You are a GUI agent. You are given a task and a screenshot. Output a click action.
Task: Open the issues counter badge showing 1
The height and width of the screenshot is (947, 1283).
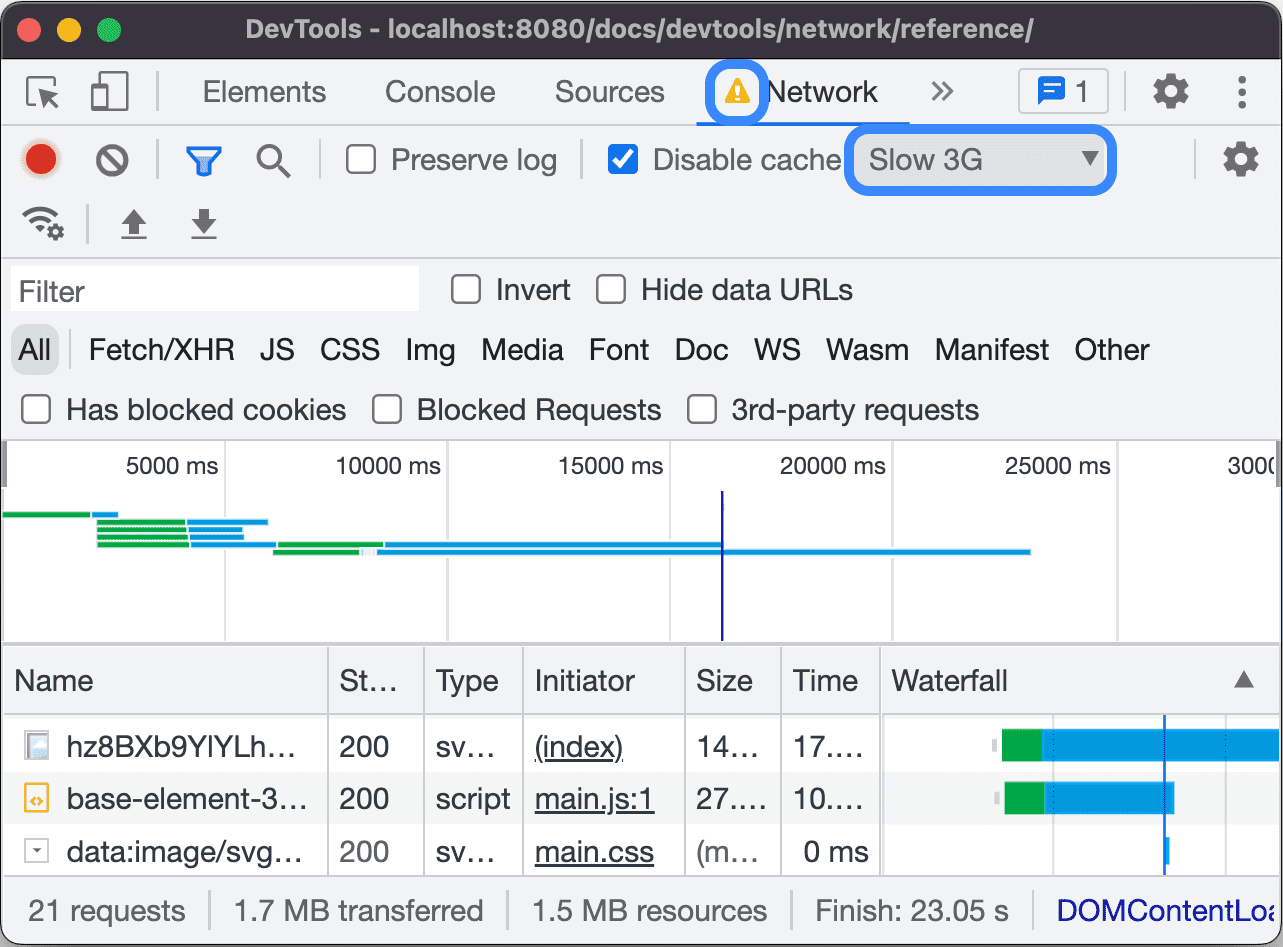point(1063,92)
